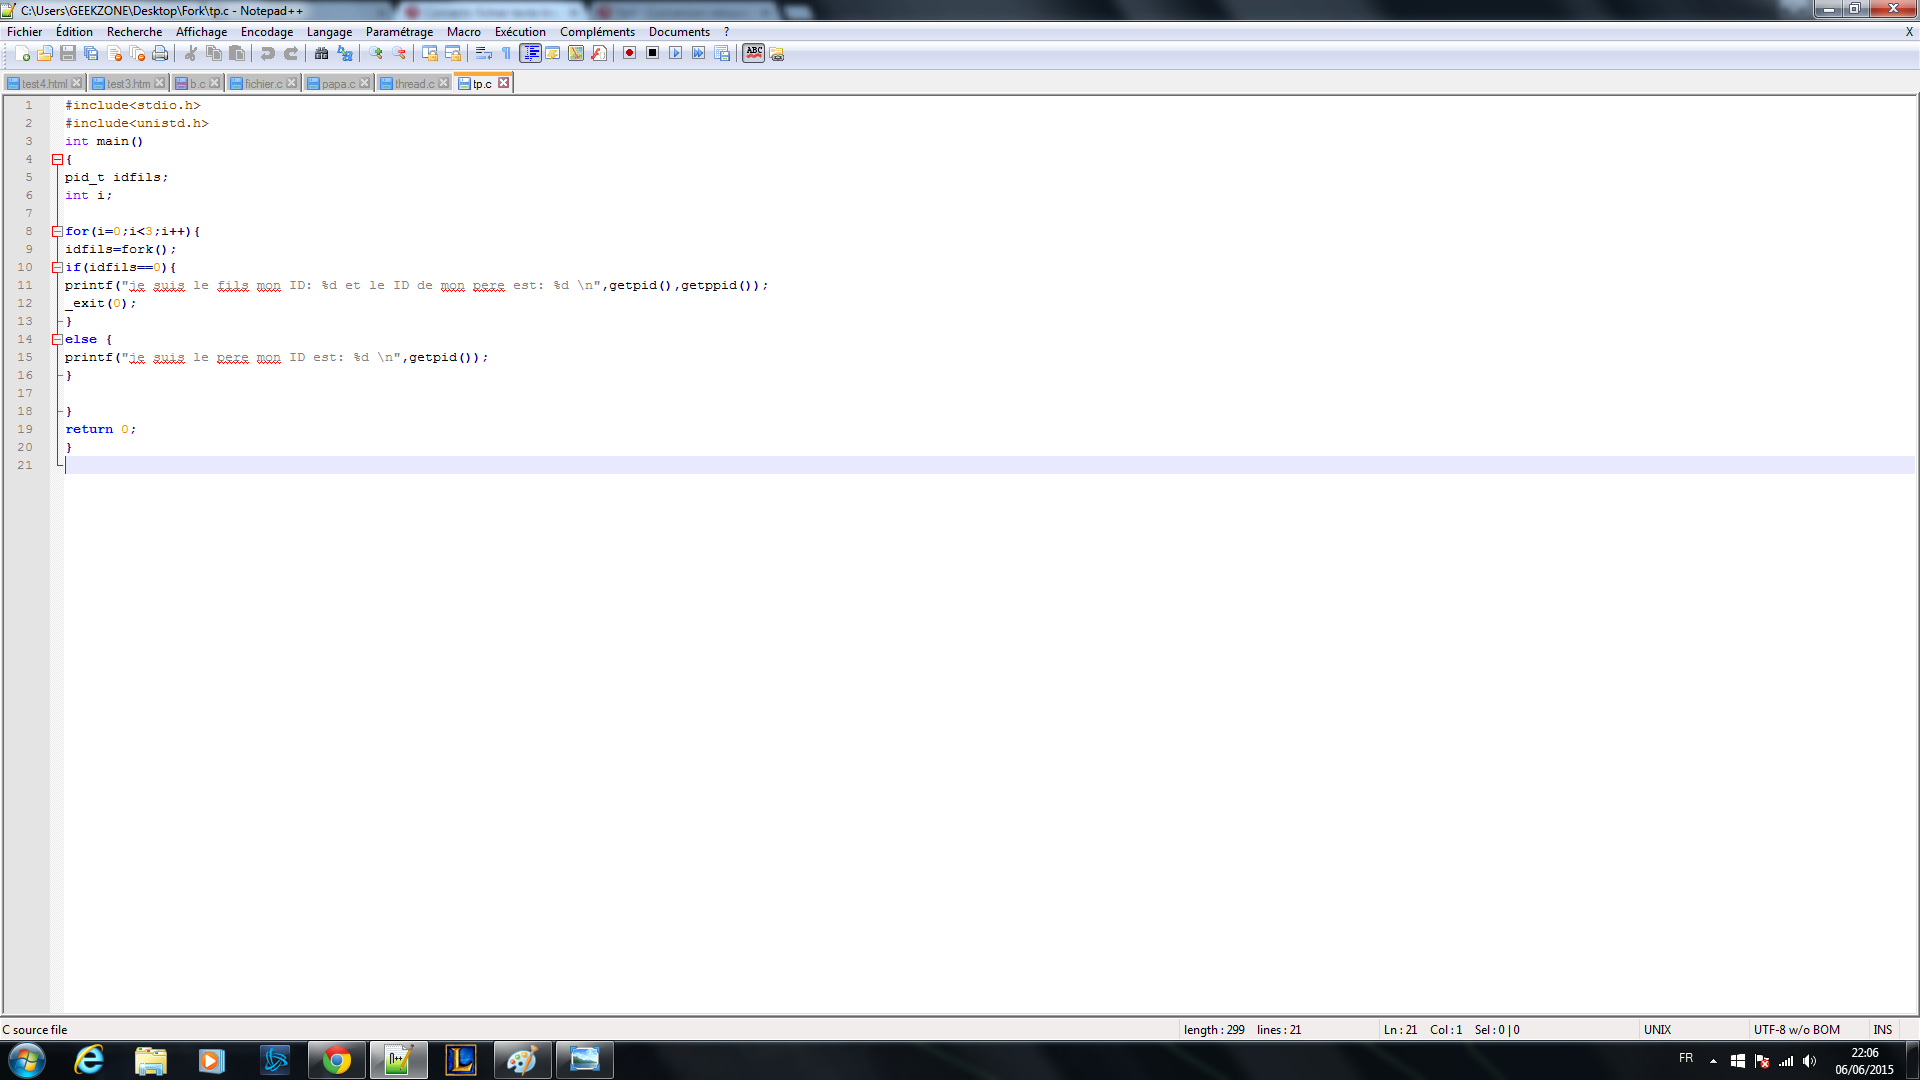This screenshot has width=1920, height=1080.
Task: Click the Find binoculars icon
Action: point(321,54)
